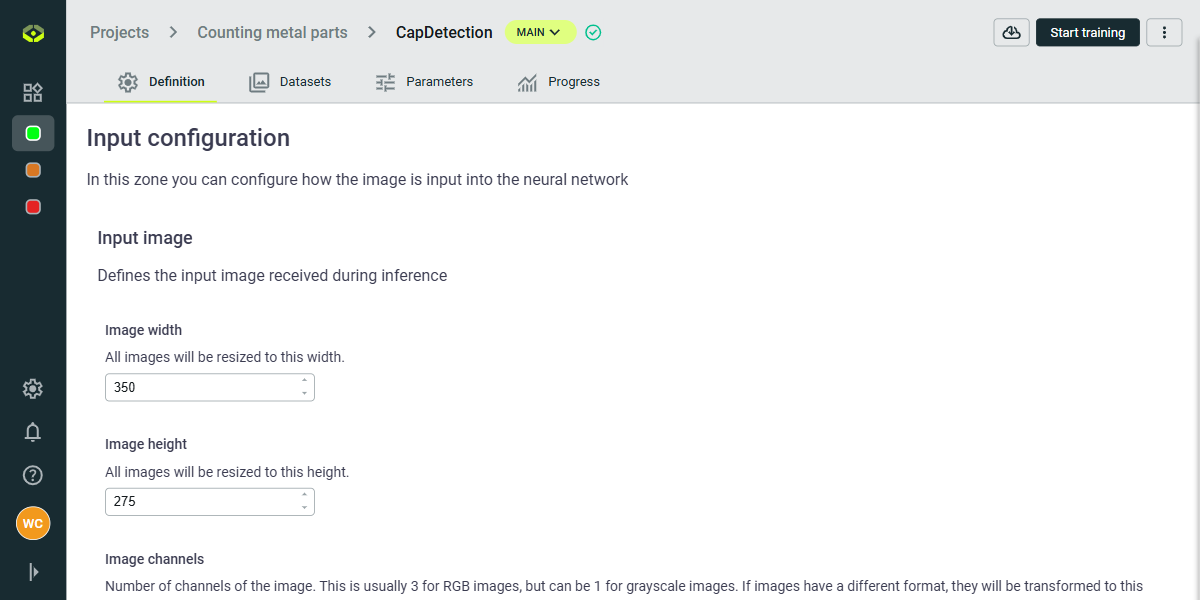
Task: Open the WC user avatar menu
Action: click(x=33, y=523)
